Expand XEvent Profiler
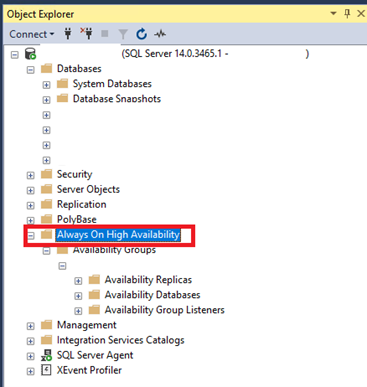 pos(31,372)
